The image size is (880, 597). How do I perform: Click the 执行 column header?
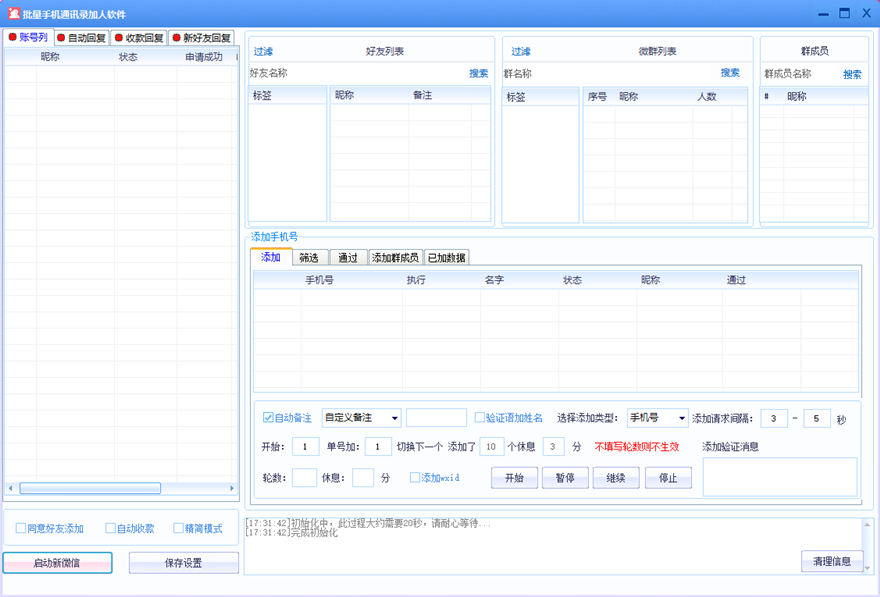point(416,280)
